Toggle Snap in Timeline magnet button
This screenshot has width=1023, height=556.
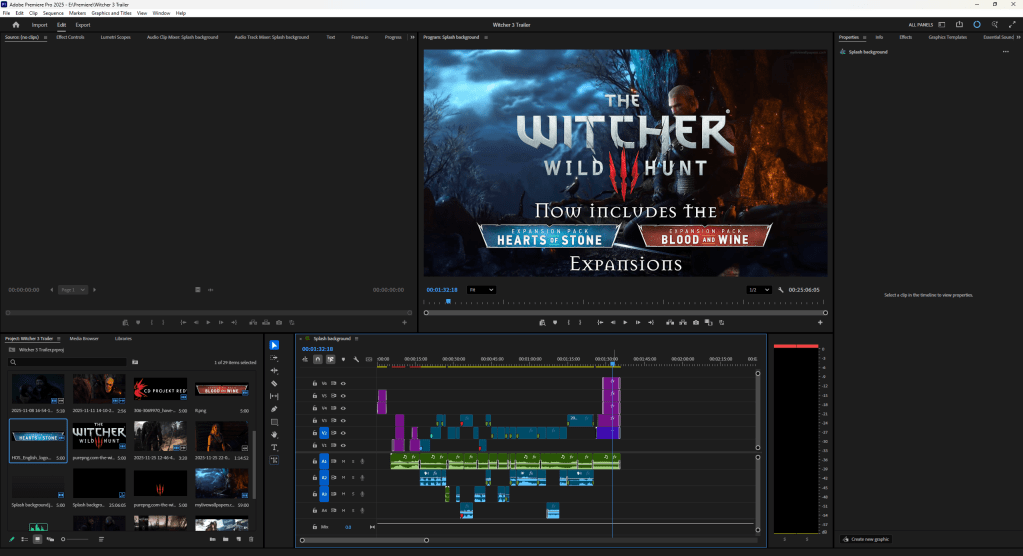[318, 359]
